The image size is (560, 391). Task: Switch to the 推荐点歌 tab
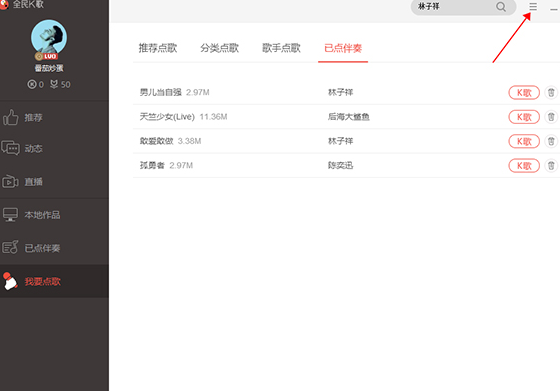coord(158,48)
